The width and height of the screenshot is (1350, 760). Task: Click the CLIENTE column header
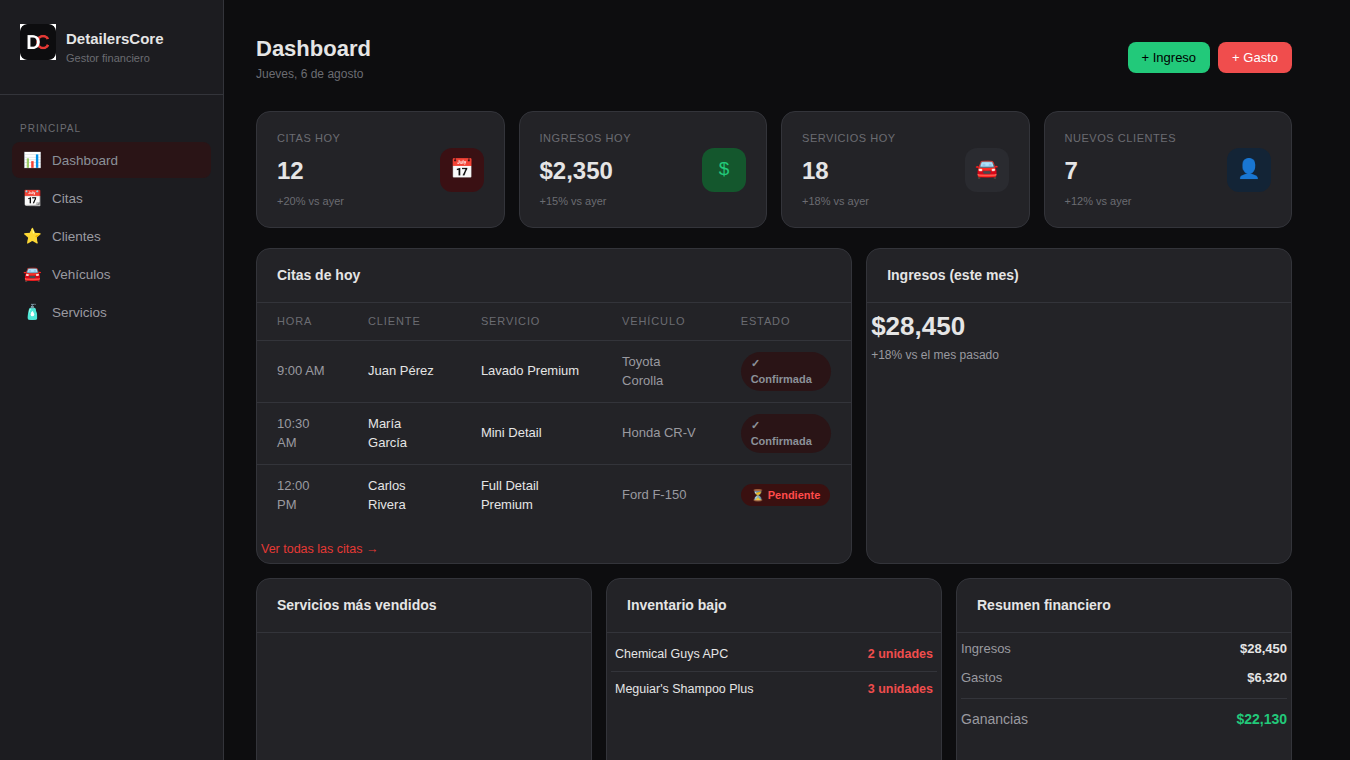click(x=394, y=321)
